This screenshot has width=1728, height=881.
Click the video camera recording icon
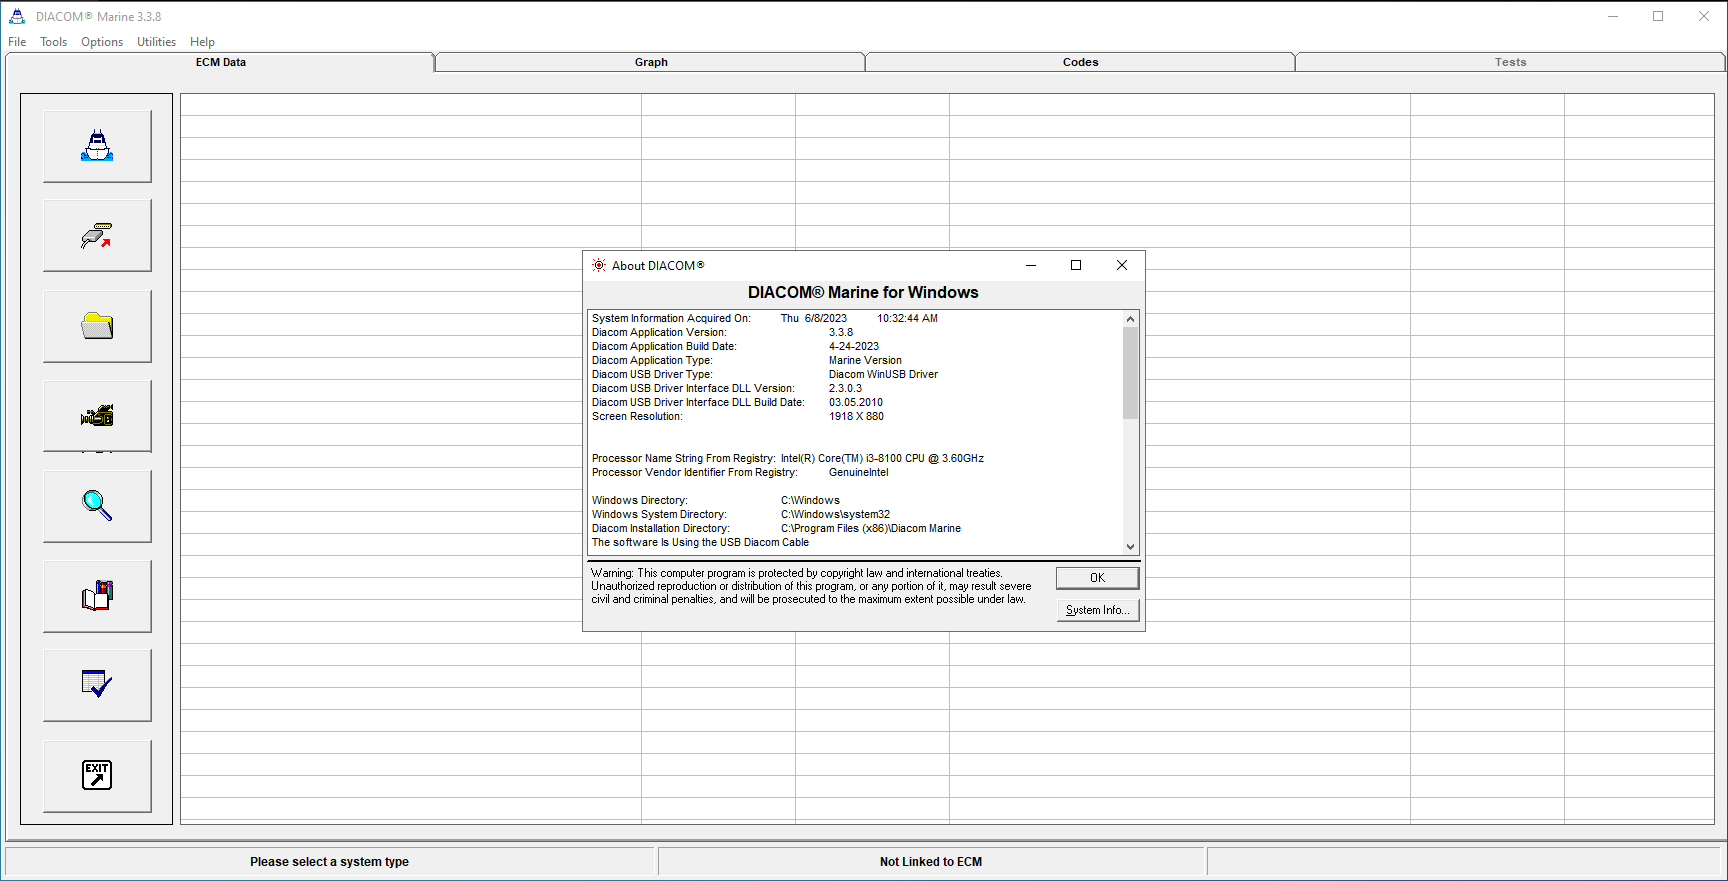point(97,416)
